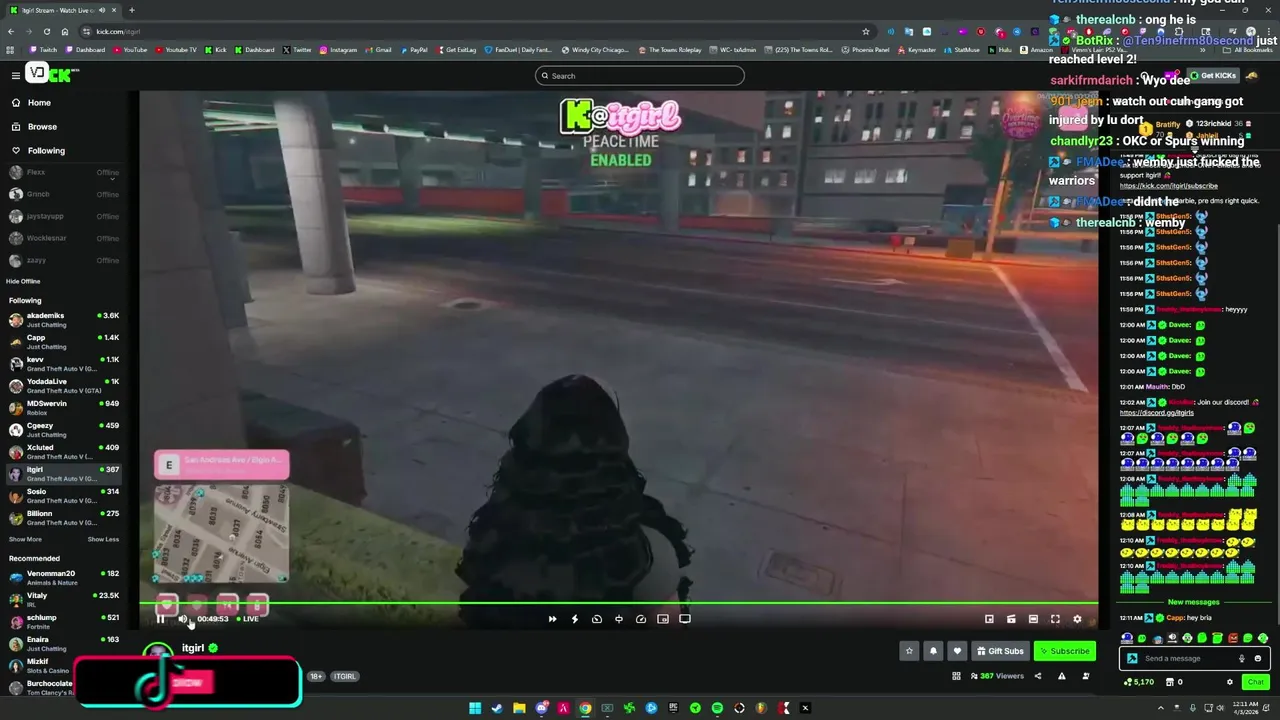Report stream using warning triangle icon
Screen dimensions: 1280x720
[1061, 676]
